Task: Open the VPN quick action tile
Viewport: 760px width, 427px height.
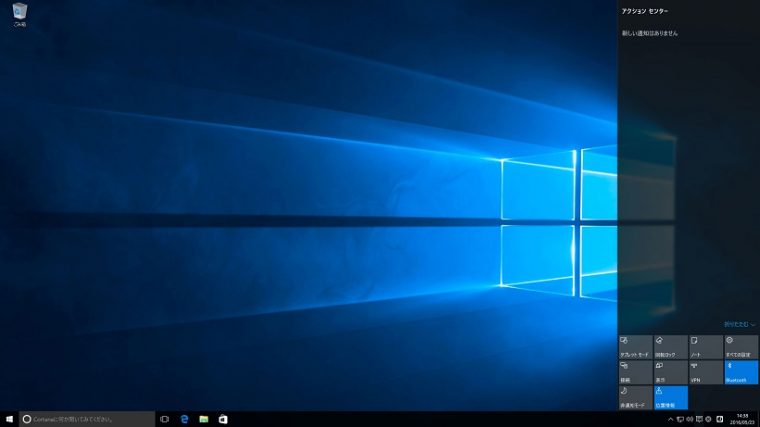Action: tap(706, 372)
